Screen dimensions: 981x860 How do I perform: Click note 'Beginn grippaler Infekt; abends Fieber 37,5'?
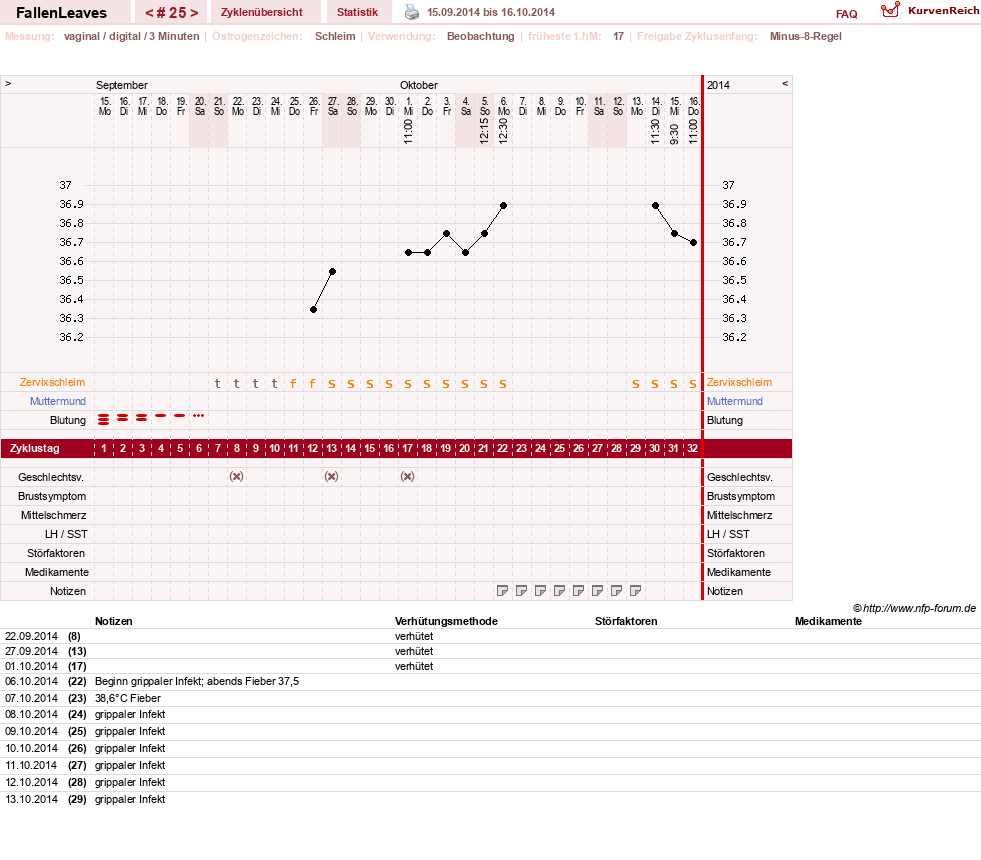click(197, 681)
